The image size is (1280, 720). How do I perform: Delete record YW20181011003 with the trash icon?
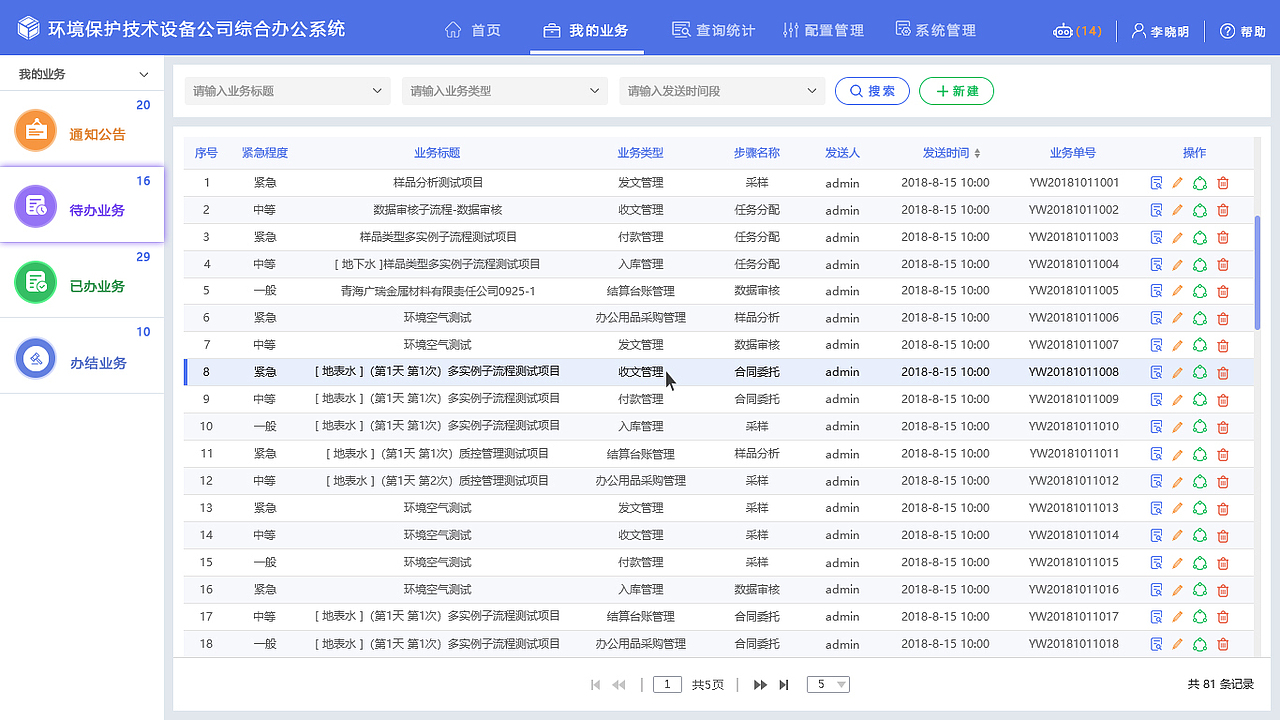tap(1222, 237)
